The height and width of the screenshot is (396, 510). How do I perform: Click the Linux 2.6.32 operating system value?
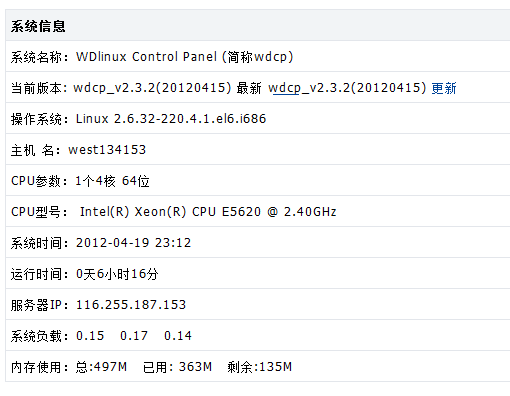[171, 119]
